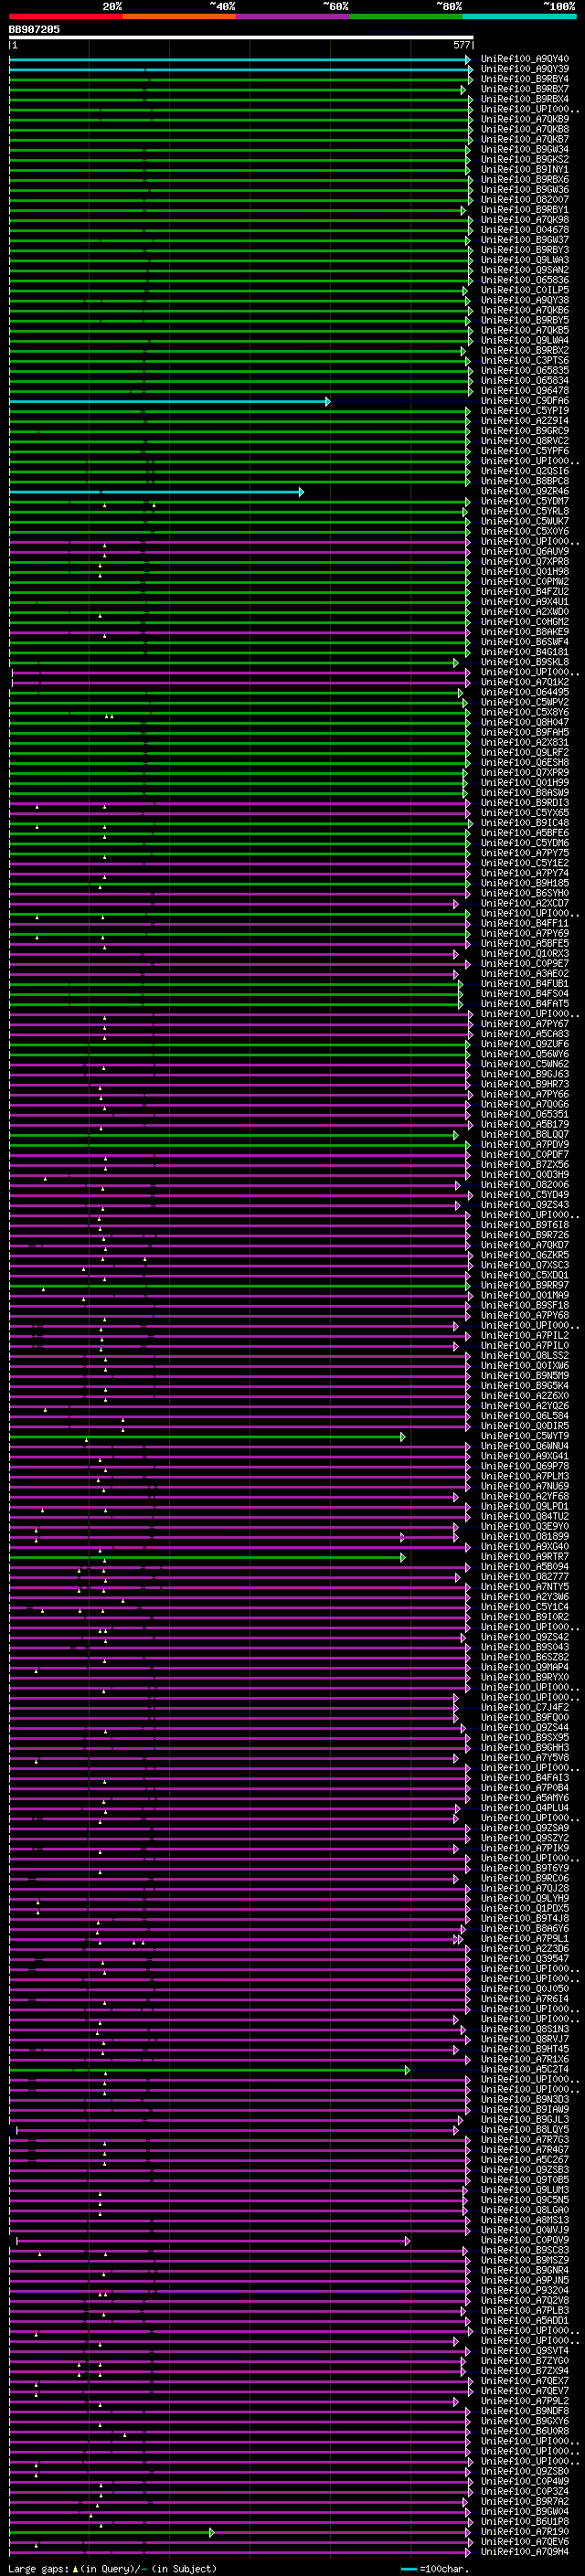Select label UniRef100_O65836
Image resolution: width=585 pixels, height=2576 pixels.
coord(525,280)
